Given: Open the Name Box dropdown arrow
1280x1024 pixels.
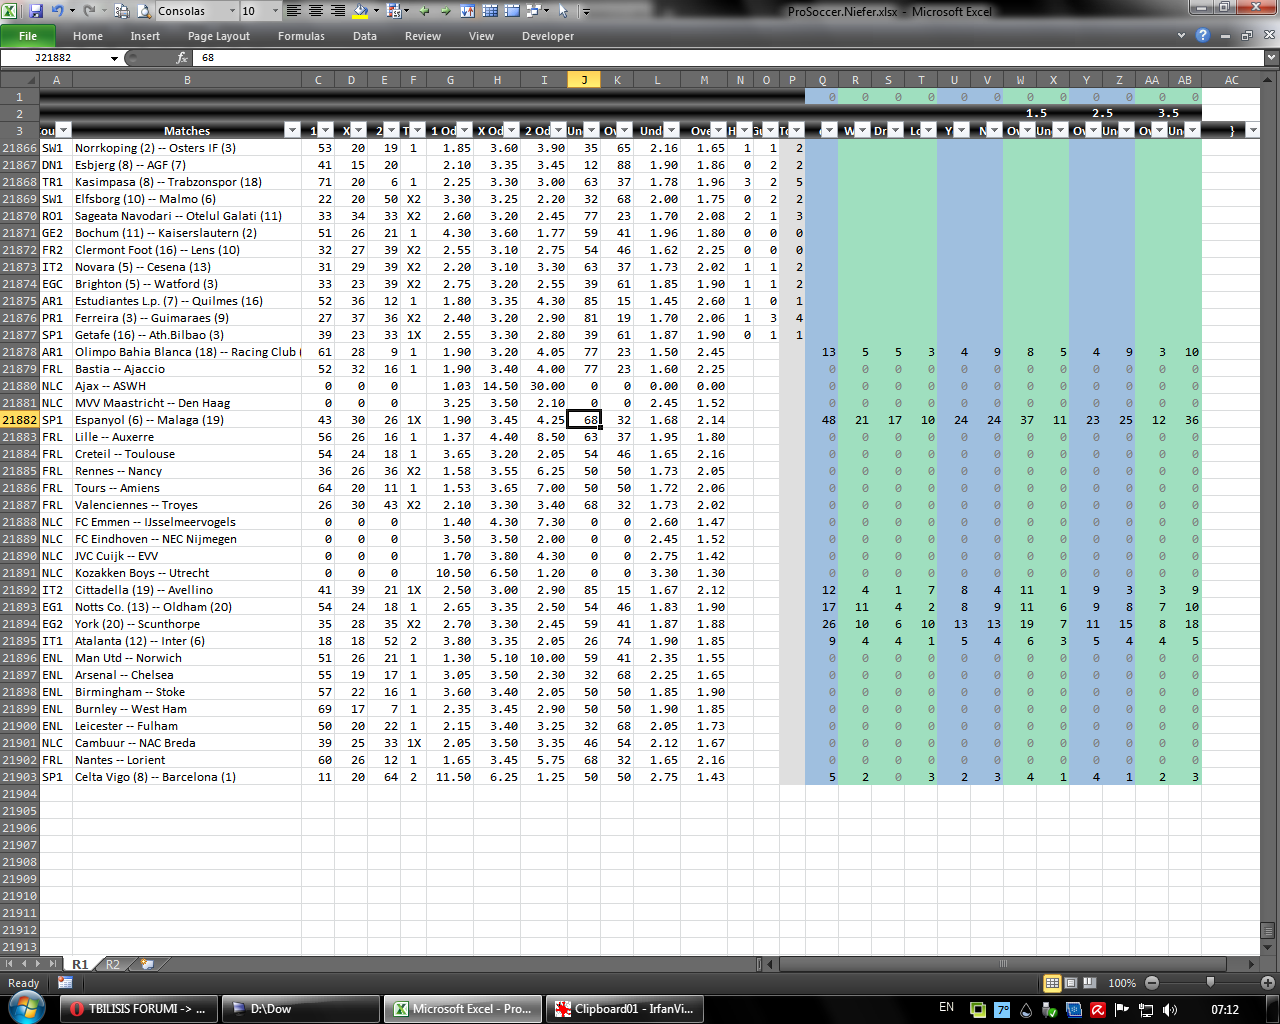Looking at the screenshot, I should [x=115, y=58].
